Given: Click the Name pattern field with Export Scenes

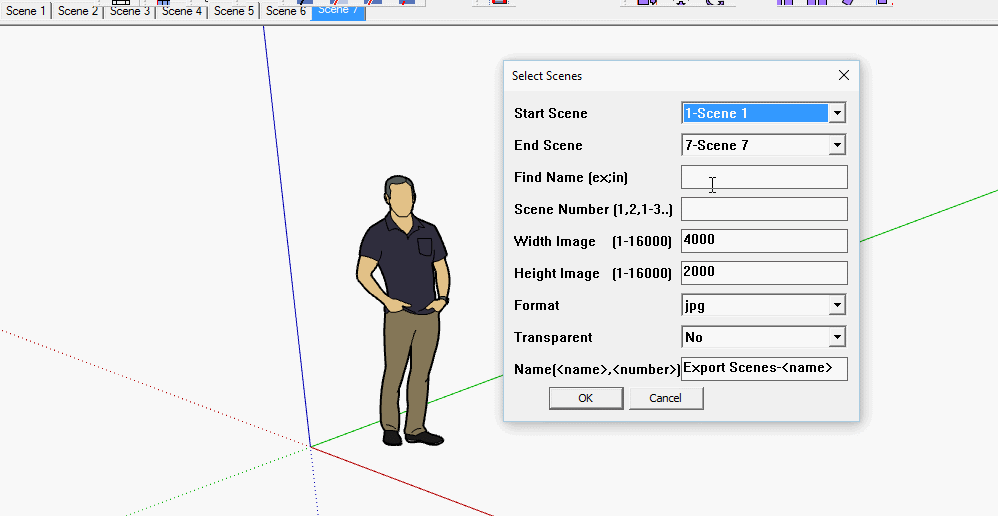Looking at the screenshot, I should pyautogui.click(x=764, y=369).
